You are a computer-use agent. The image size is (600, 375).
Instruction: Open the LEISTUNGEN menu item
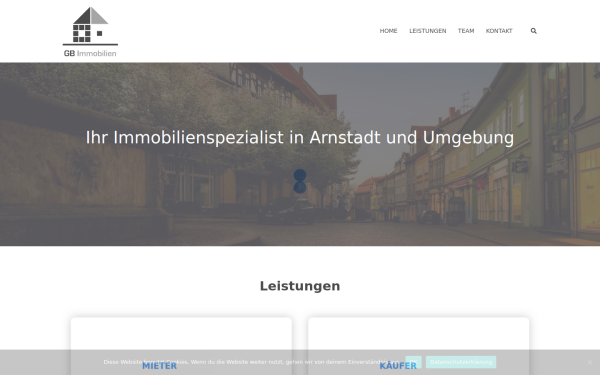[x=427, y=31]
